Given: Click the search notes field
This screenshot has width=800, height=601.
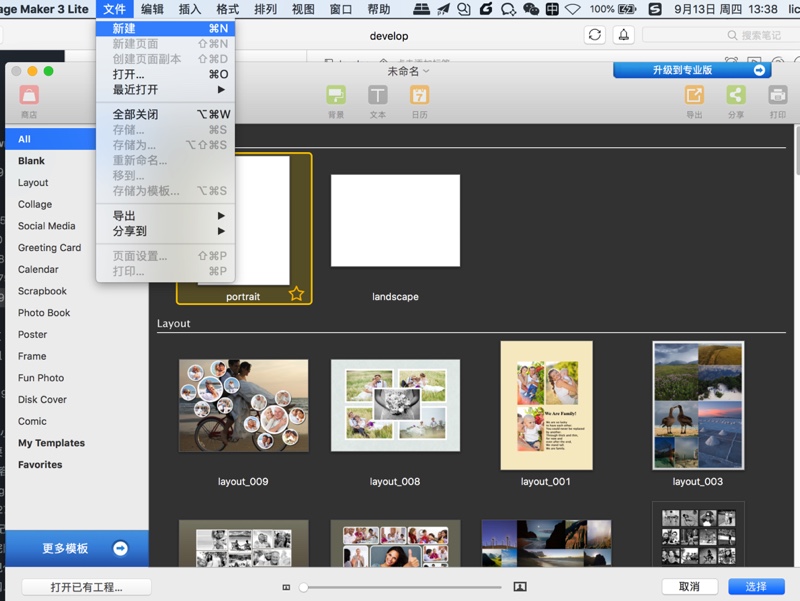Looking at the screenshot, I should [x=719, y=35].
